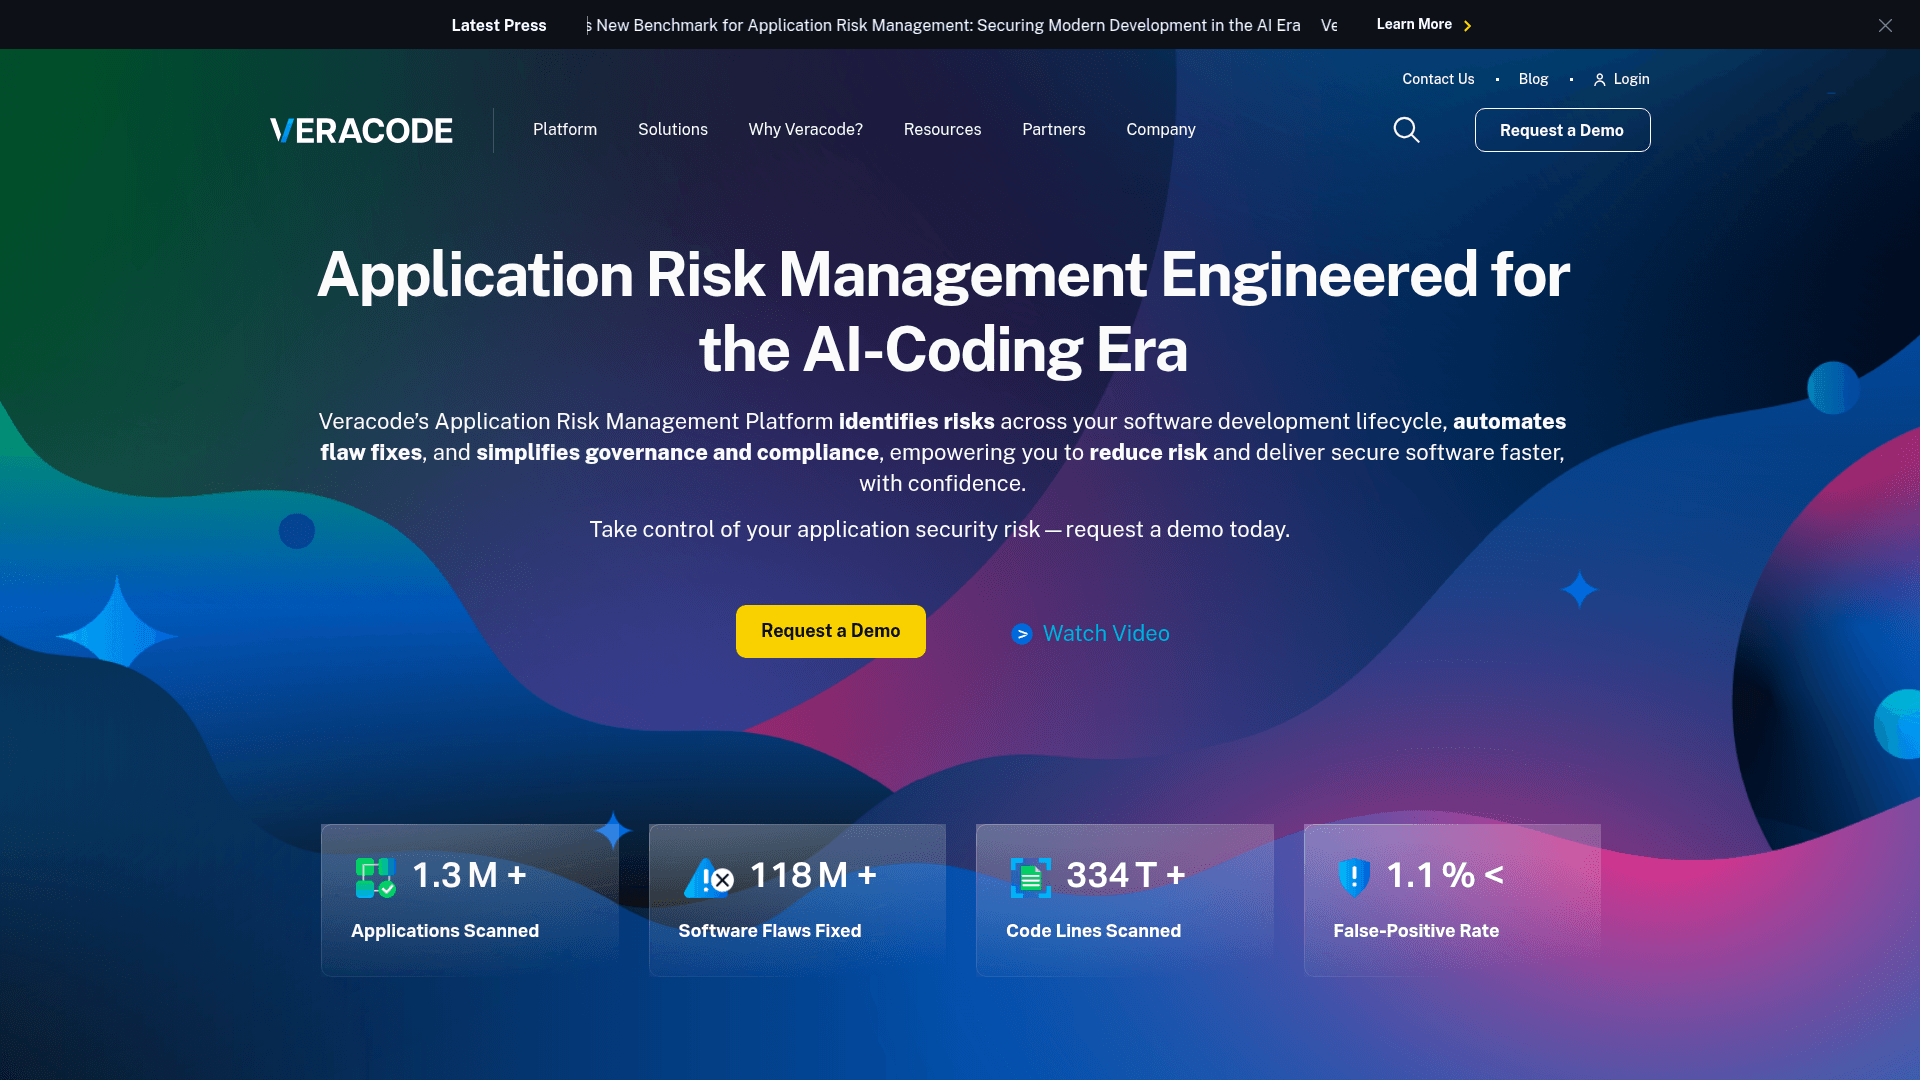Click the yellow Request a Demo button
The height and width of the screenshot is (1080, 1920).
(x=830, y=631)
